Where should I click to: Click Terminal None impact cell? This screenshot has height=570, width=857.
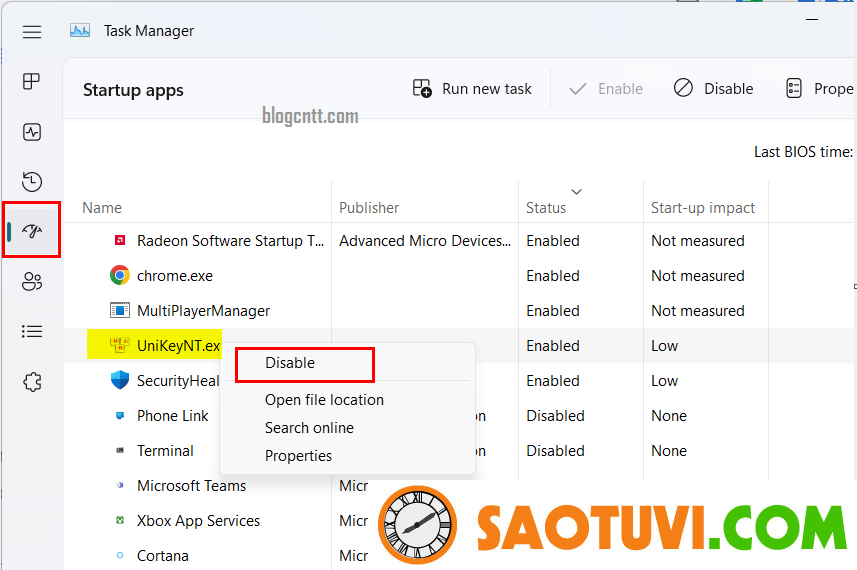[668, 451]
